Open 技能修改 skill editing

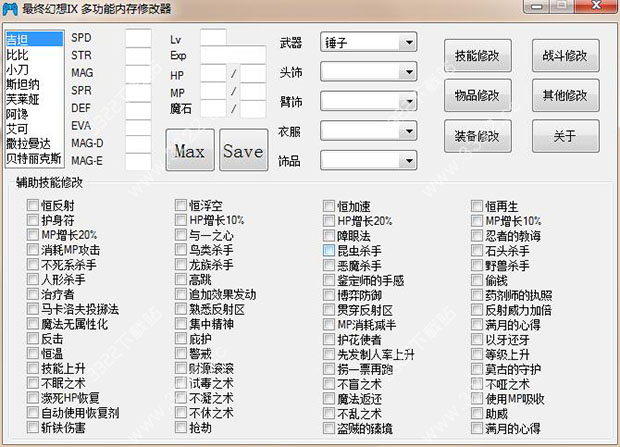coord(478,56)
